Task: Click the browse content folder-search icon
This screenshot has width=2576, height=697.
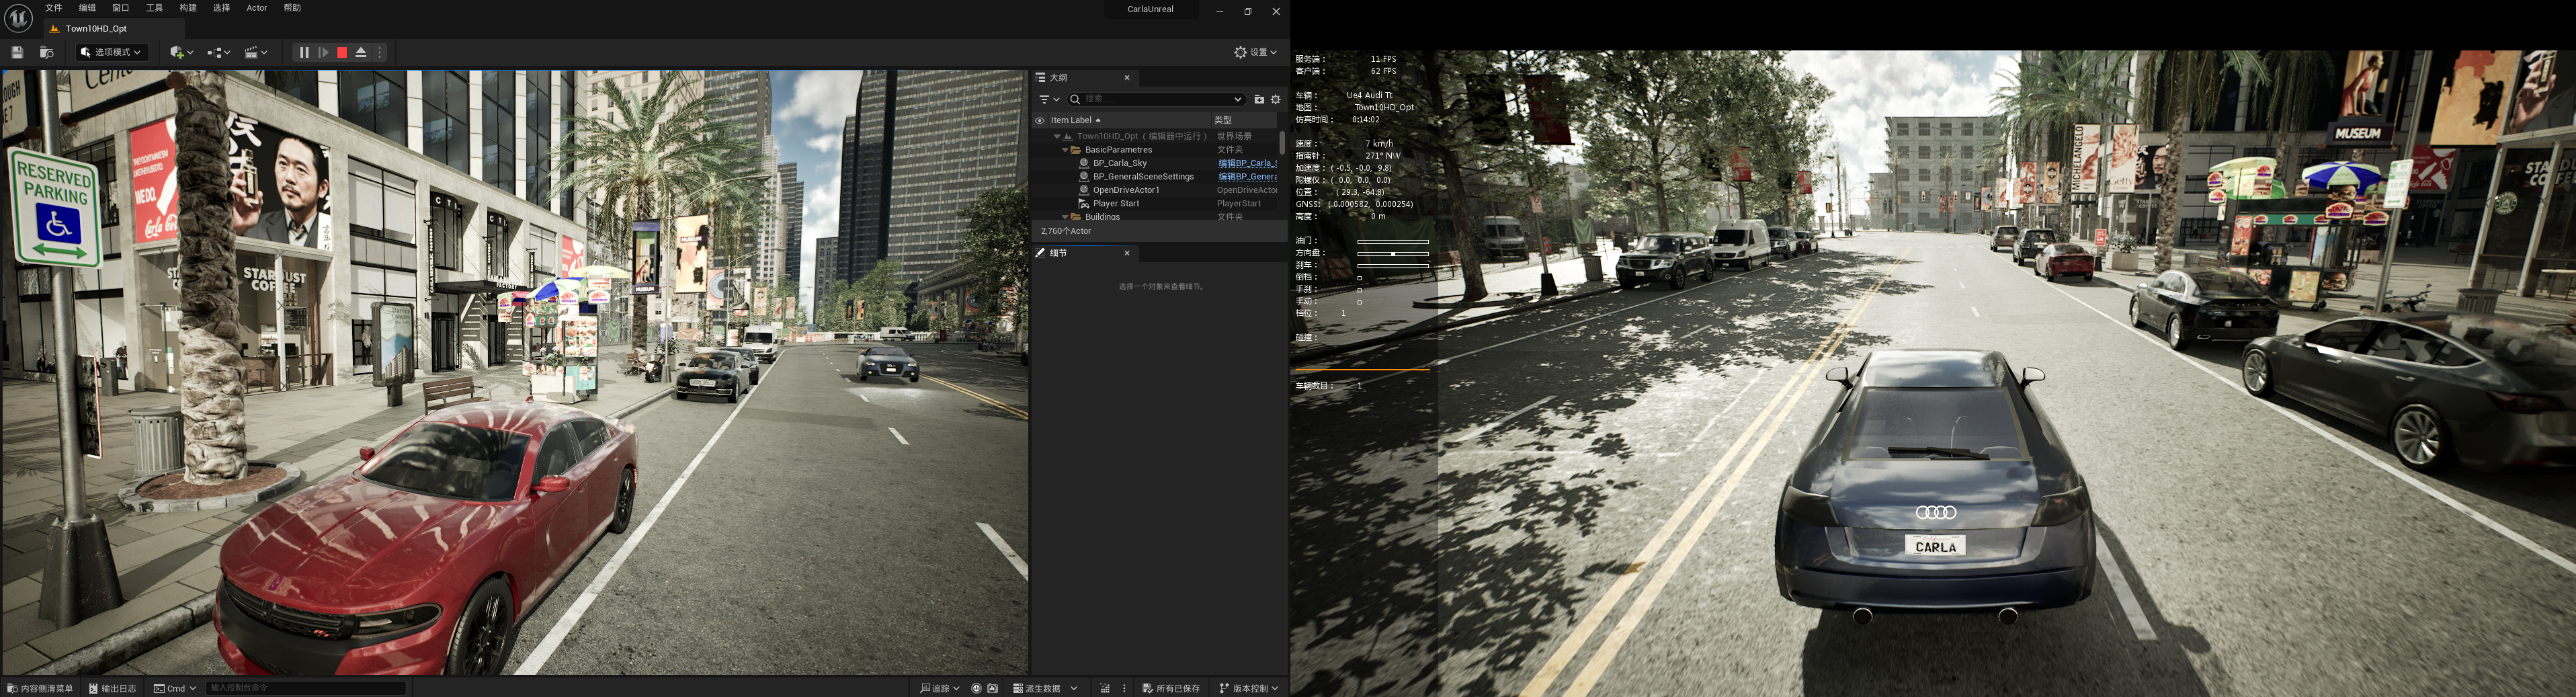Action: pyautogui.click(x=46, y=52)
